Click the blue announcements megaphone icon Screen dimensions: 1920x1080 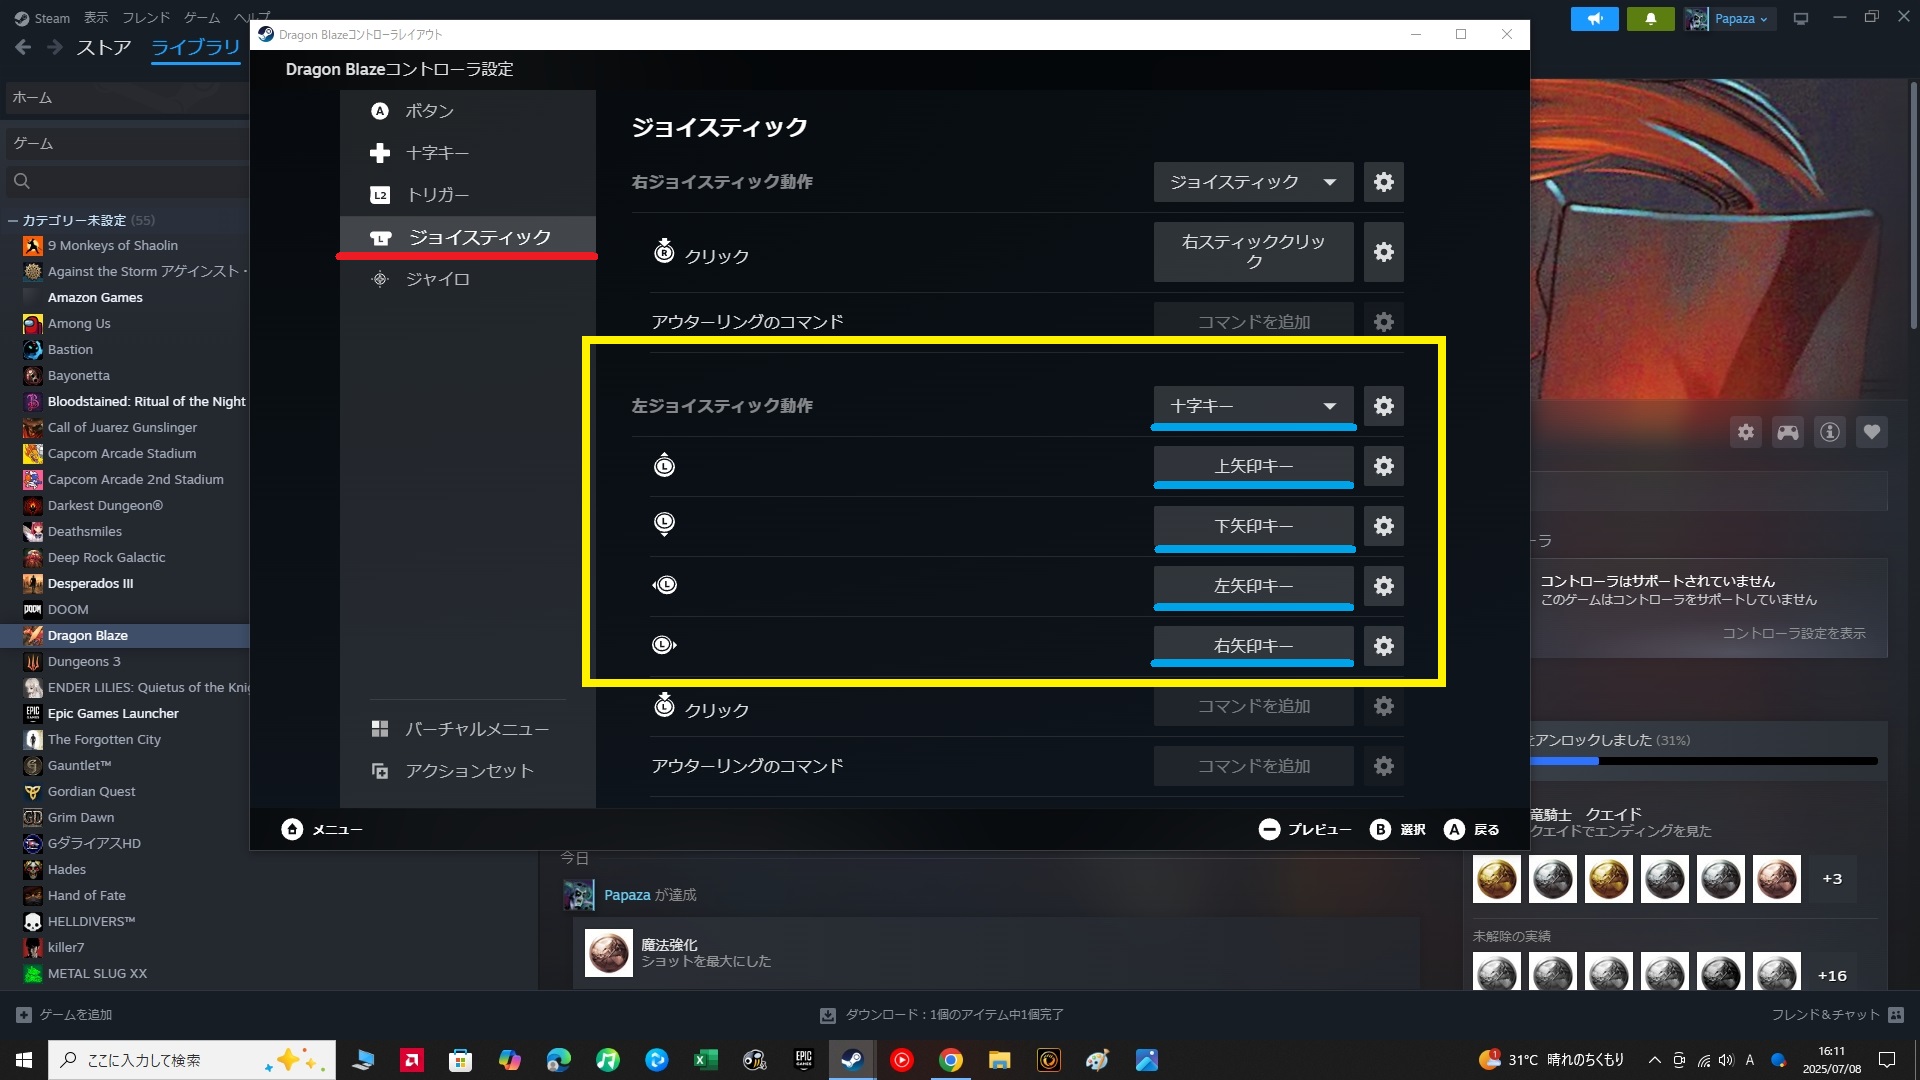point(1594,18)
